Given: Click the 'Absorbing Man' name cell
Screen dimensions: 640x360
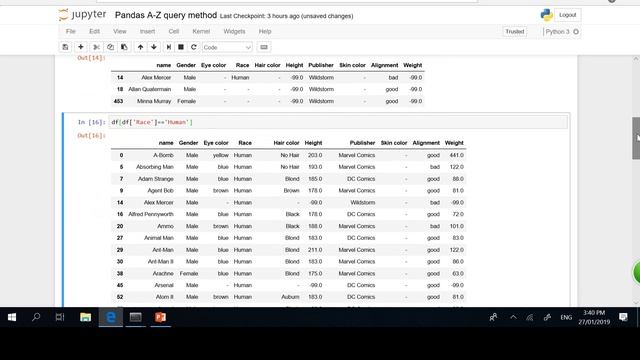Looking at the screenshot, I should [155, 167].
